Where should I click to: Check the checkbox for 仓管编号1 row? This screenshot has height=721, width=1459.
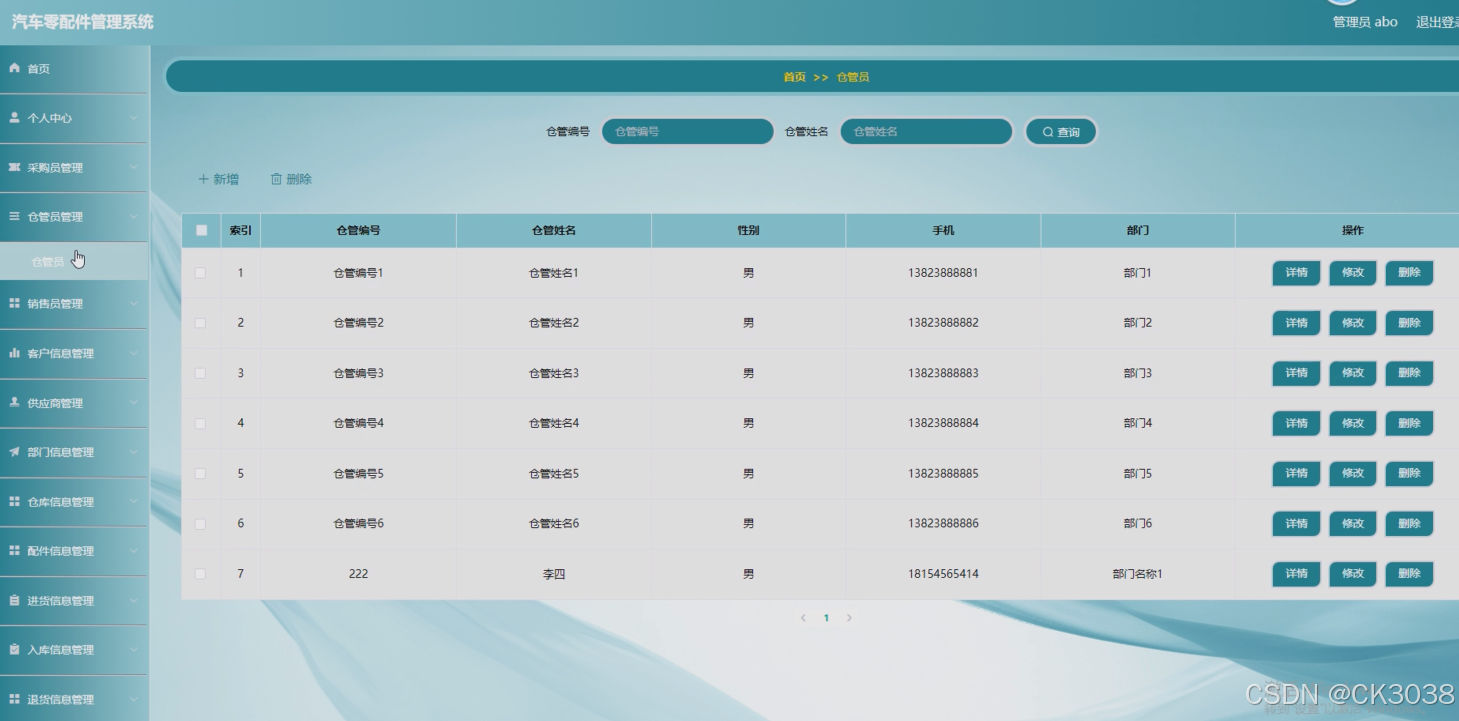point(200,273)
